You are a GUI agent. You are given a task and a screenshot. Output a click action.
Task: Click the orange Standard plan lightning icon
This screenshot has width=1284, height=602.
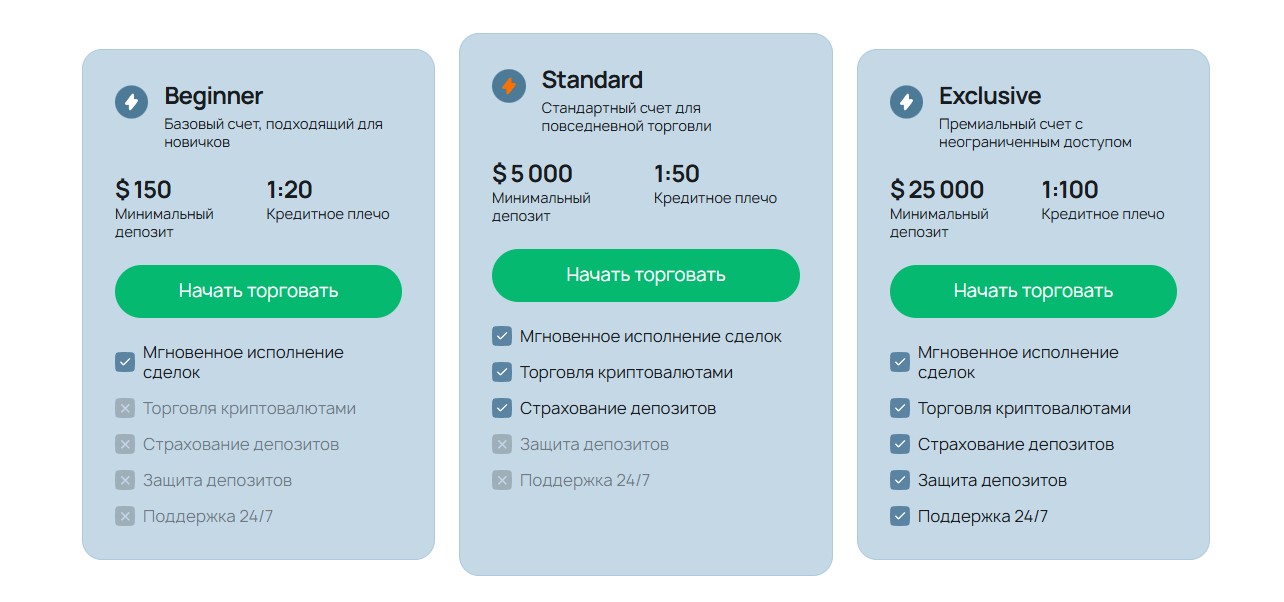[508, 86]
